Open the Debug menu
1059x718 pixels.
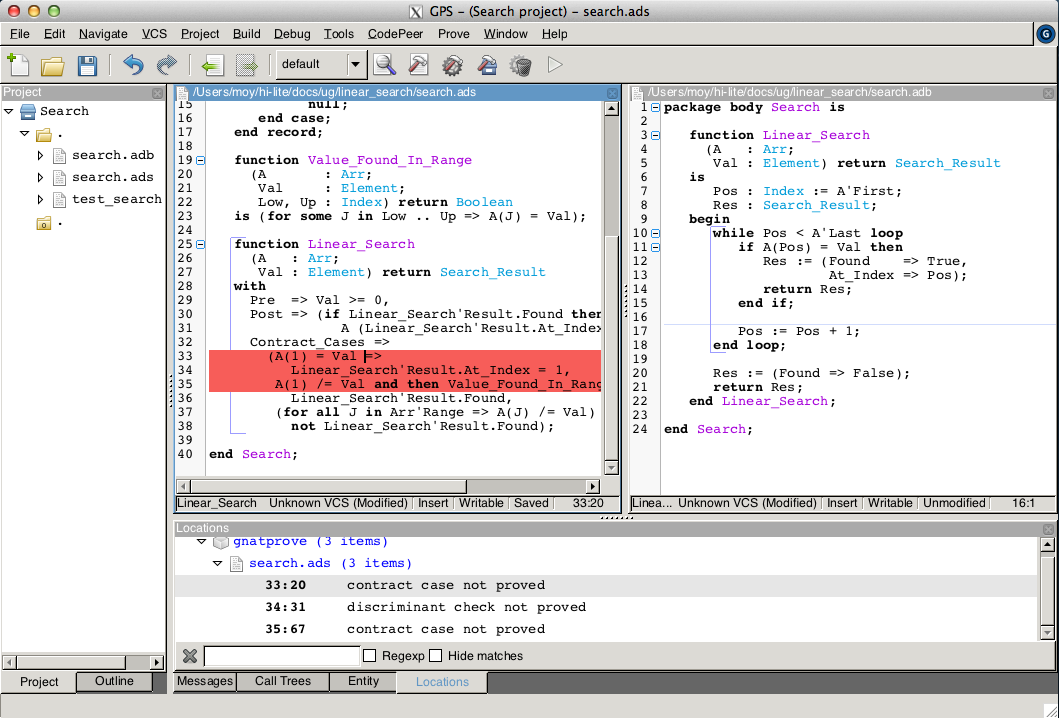click(292, 34)
